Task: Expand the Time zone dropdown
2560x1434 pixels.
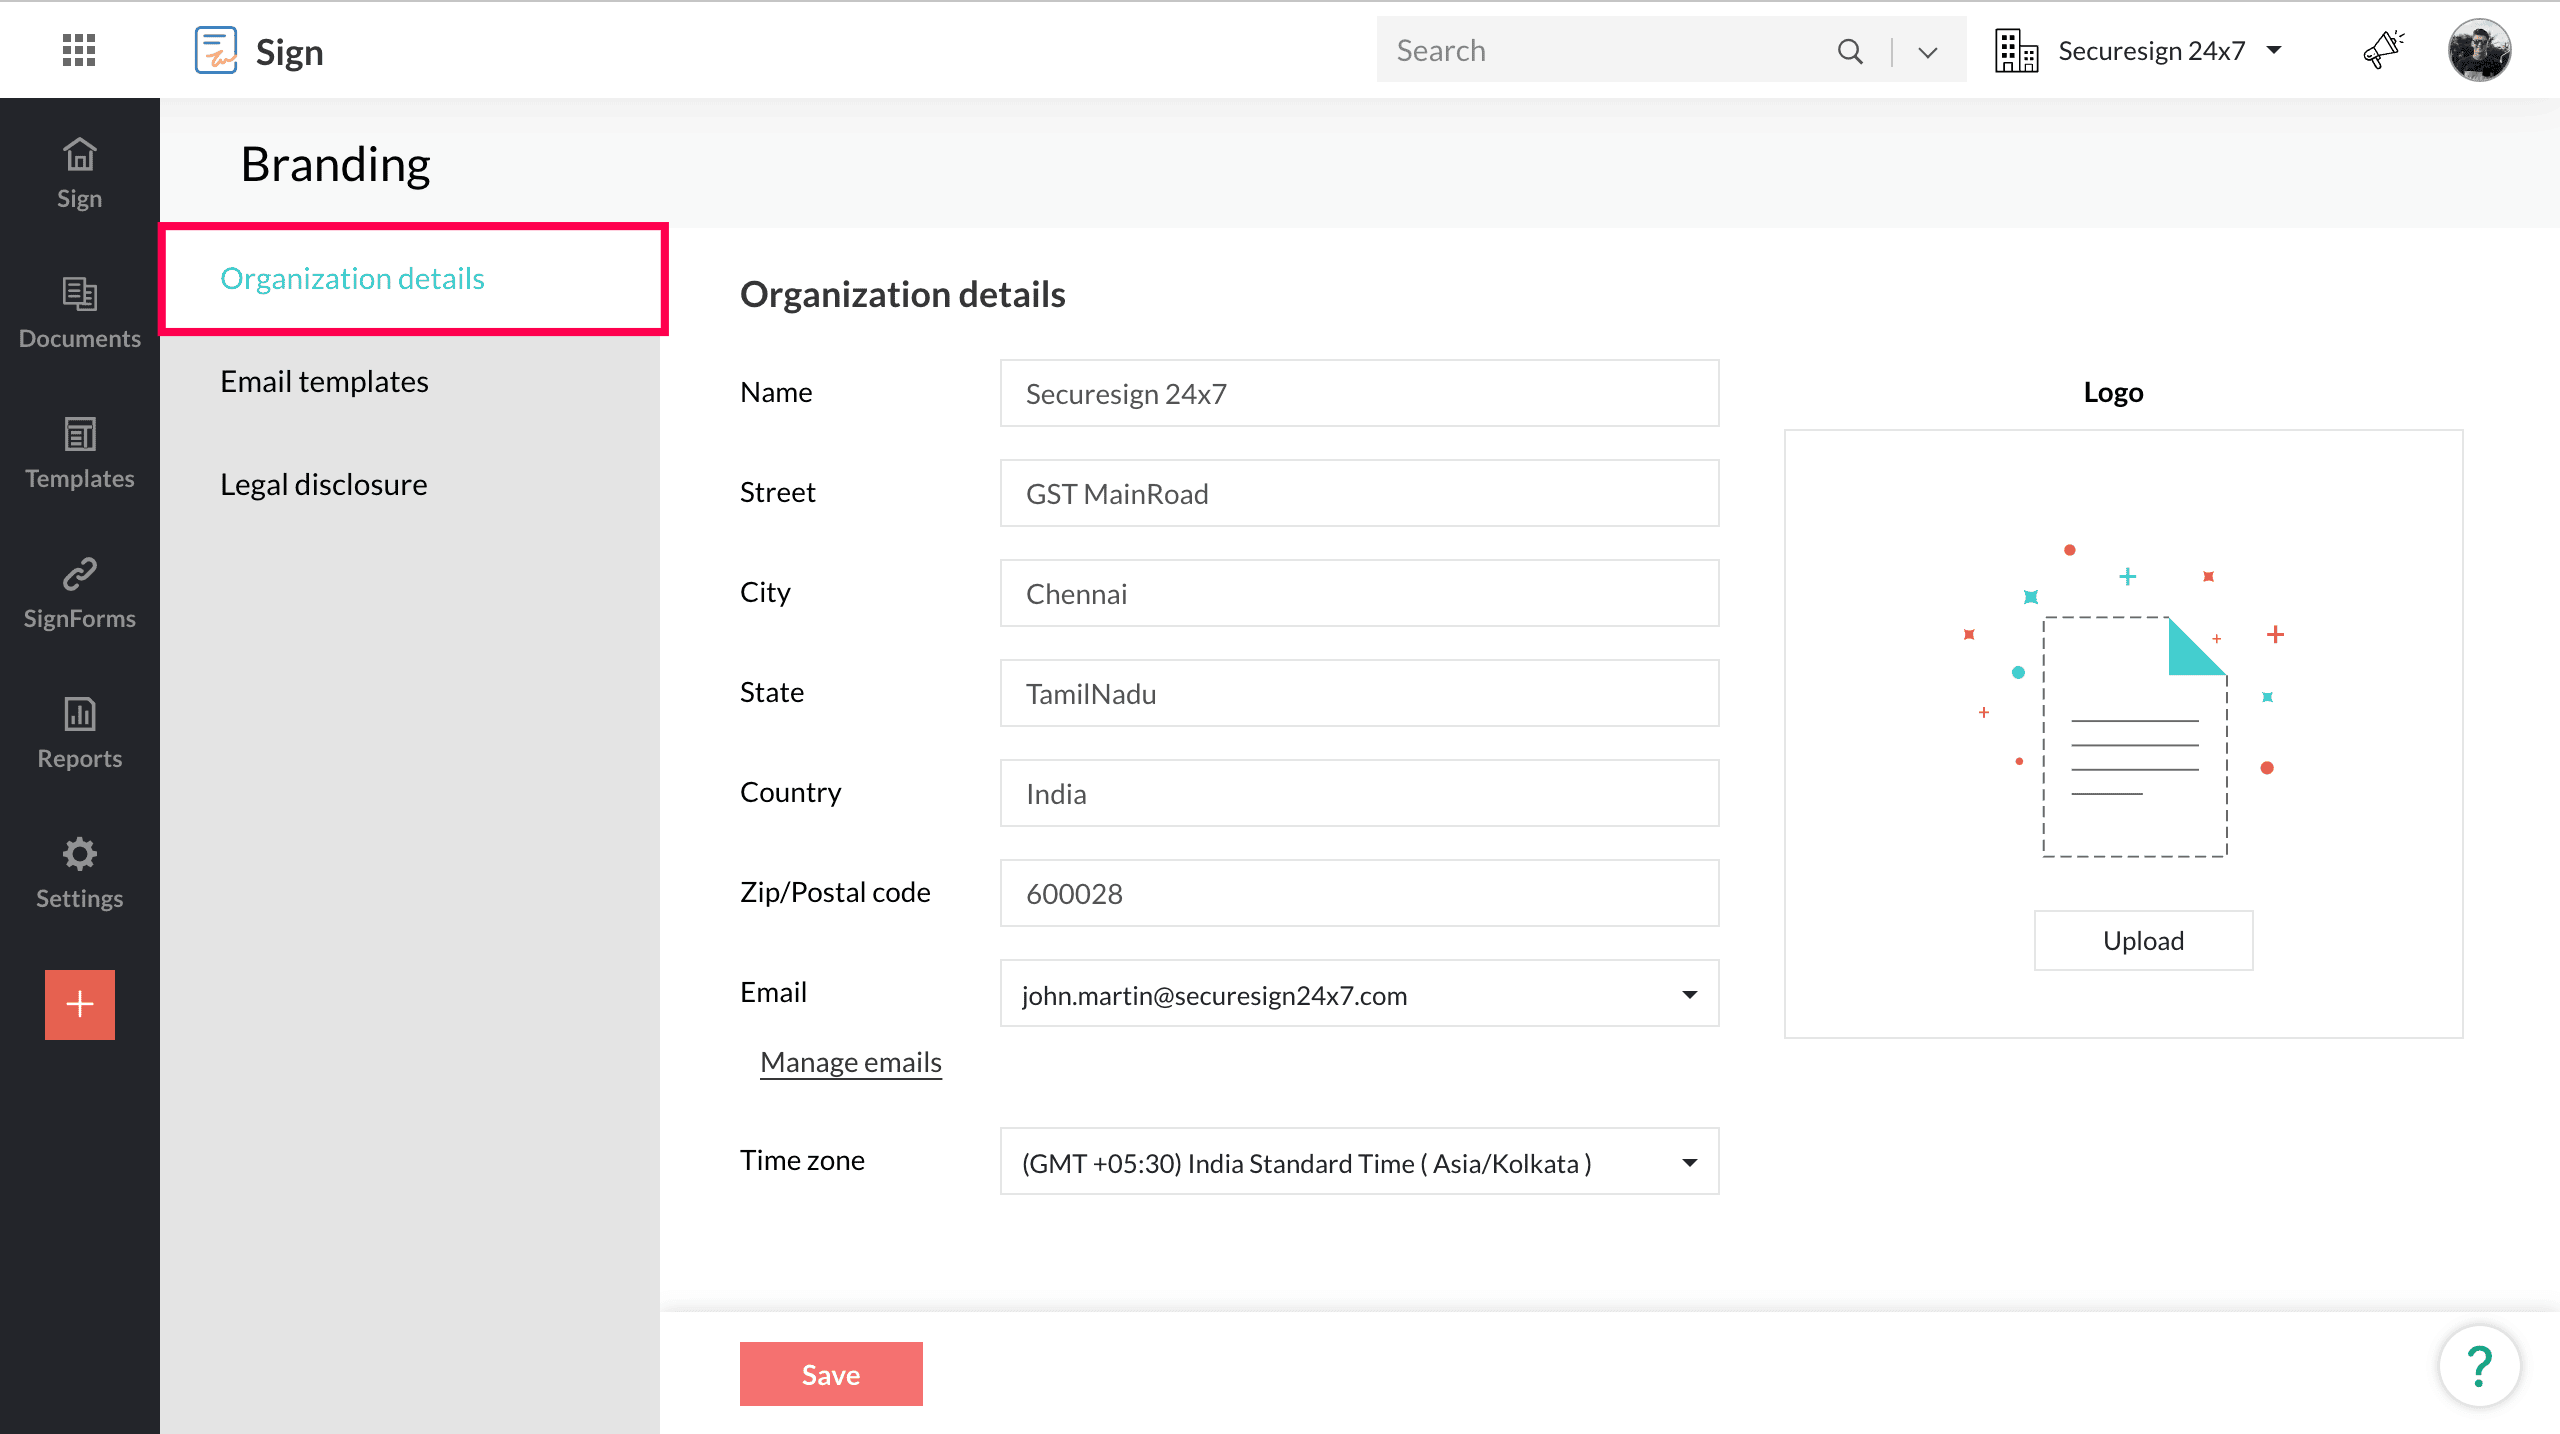Action: 1689,1162
